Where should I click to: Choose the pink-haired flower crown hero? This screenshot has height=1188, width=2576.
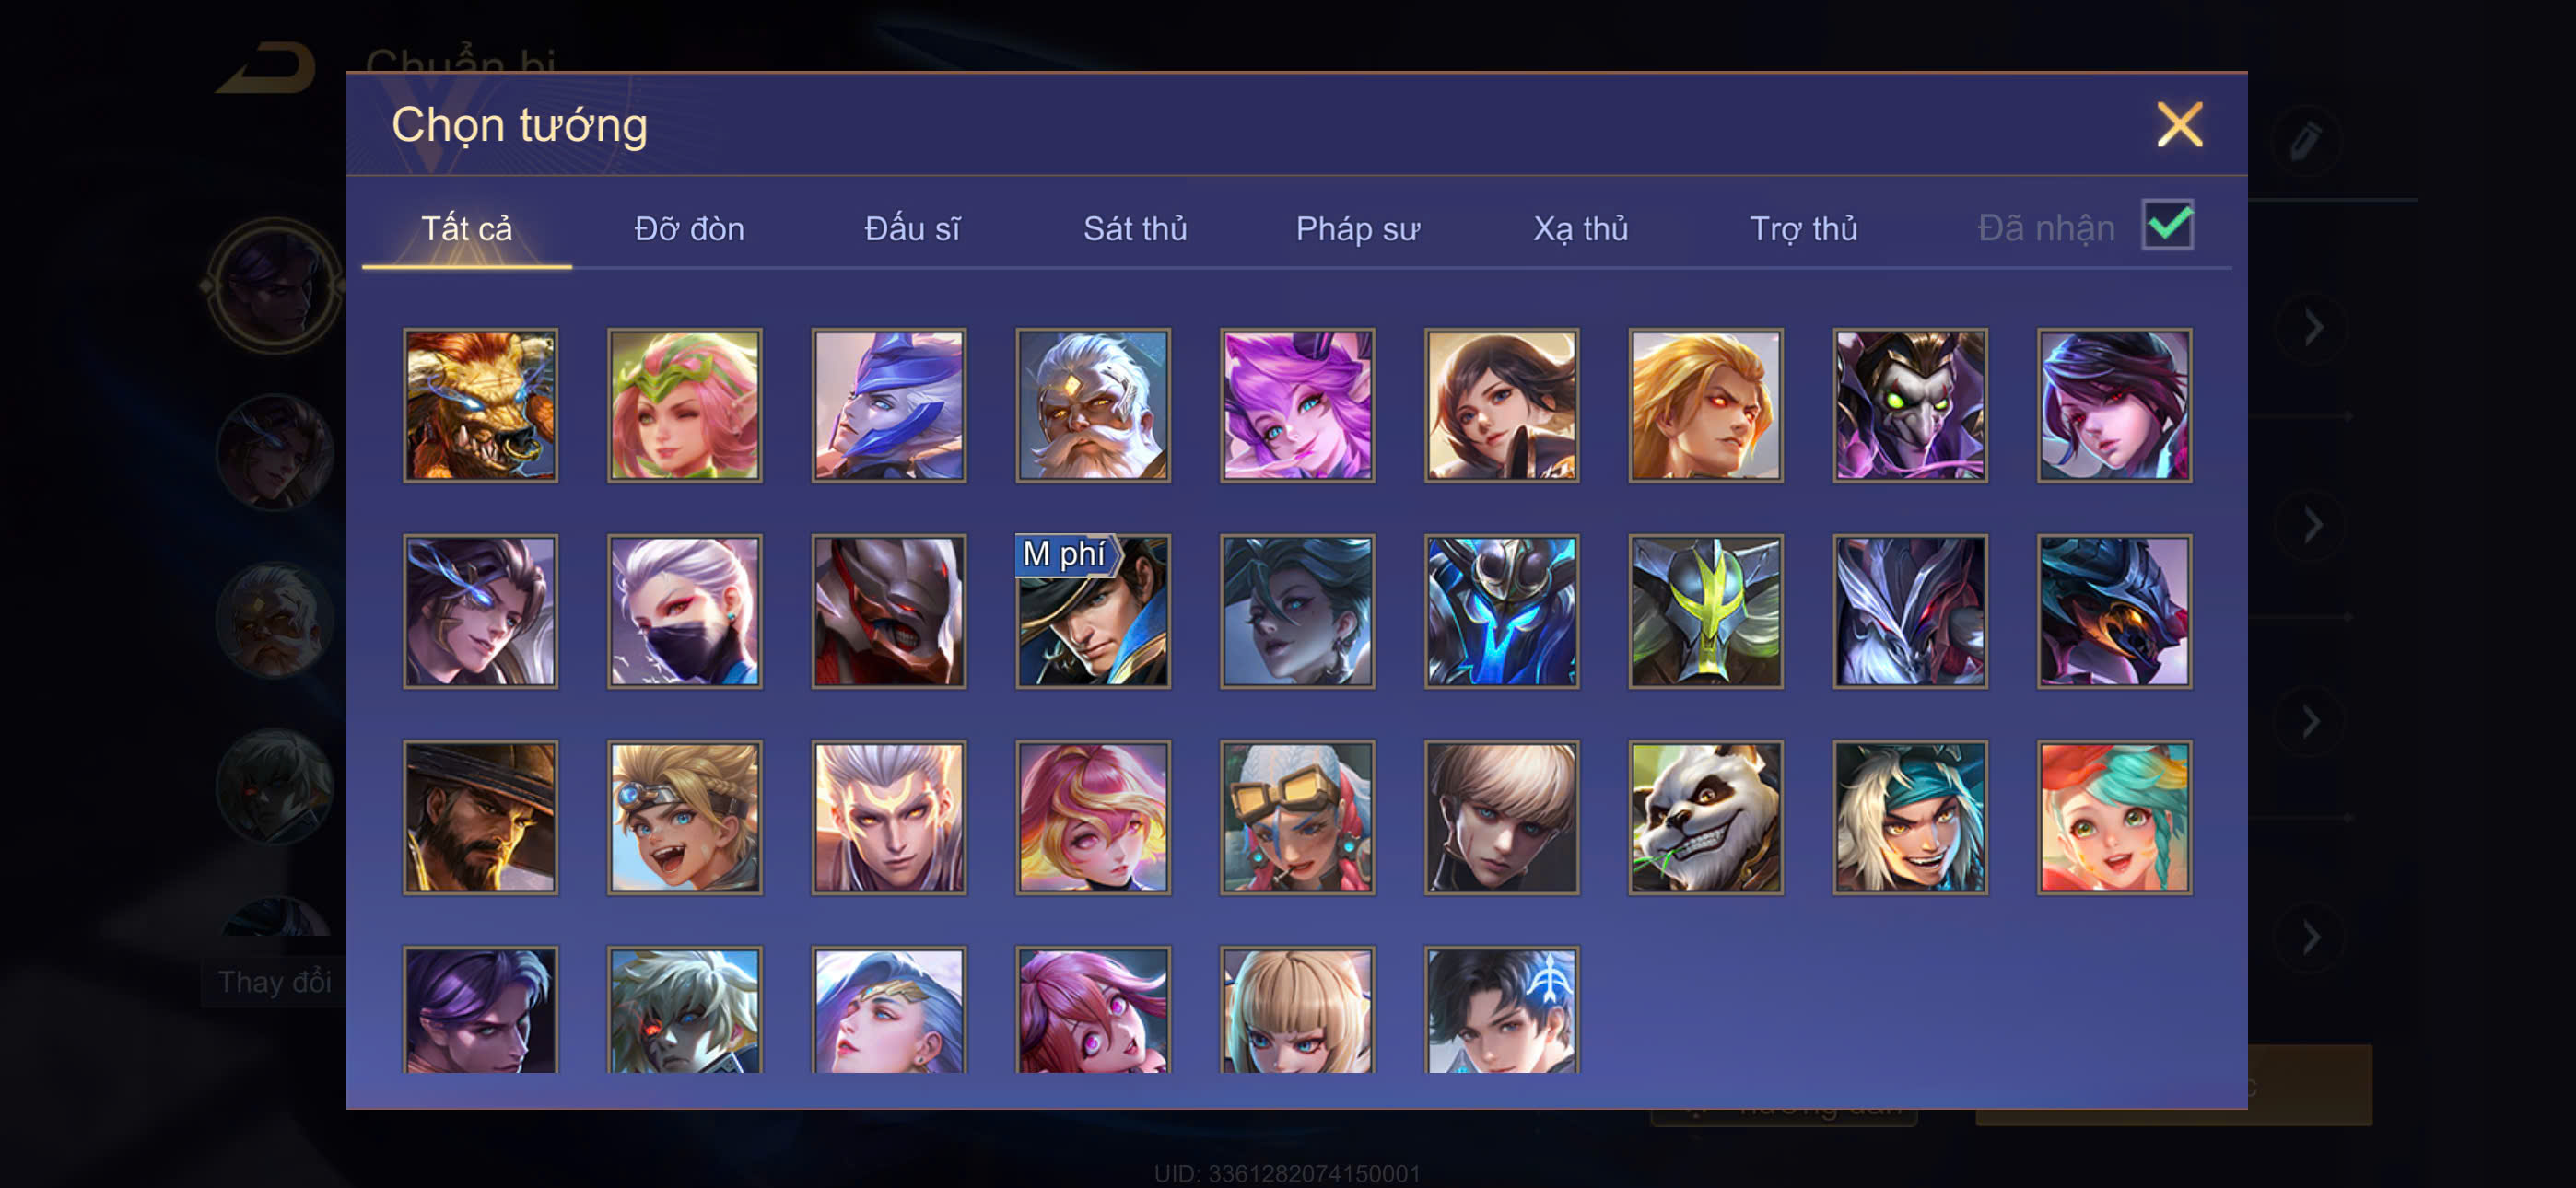(685, 405)
